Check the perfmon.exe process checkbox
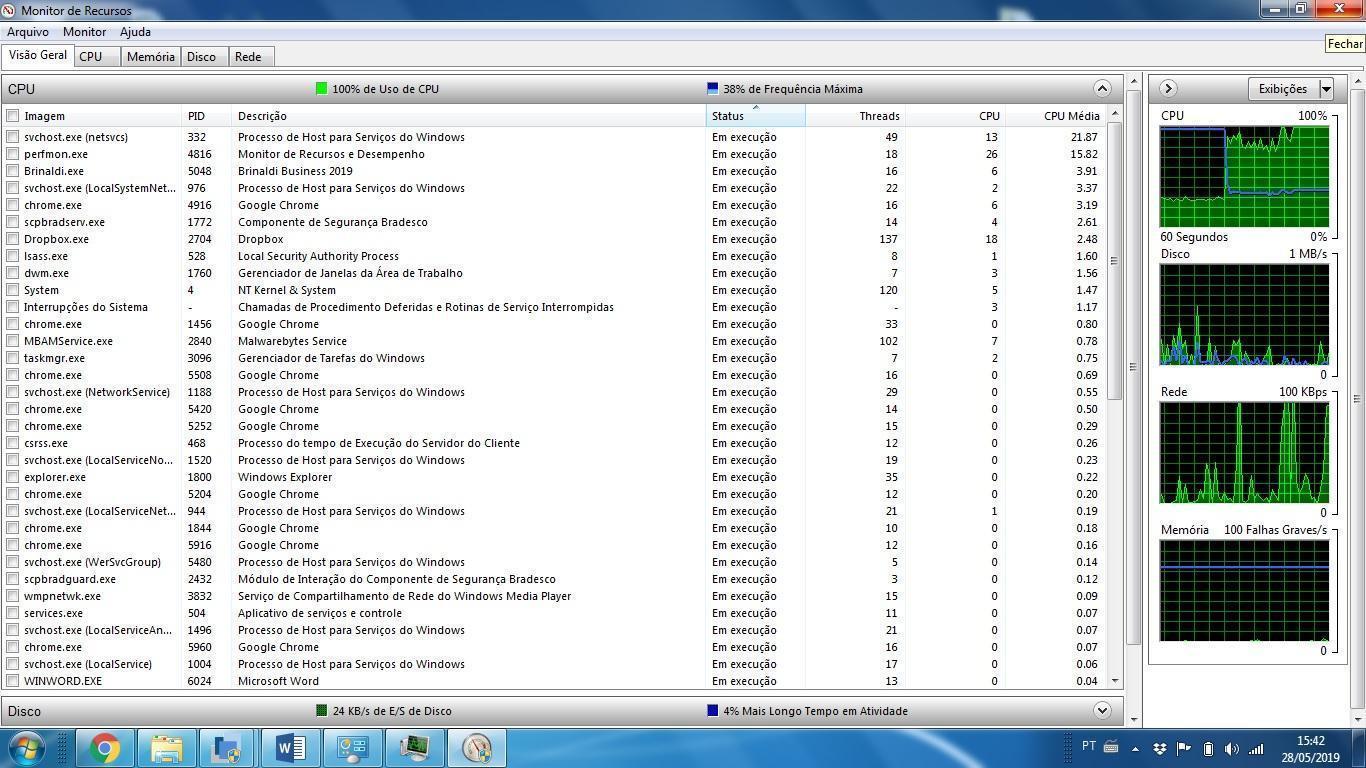1366x768 pixels. [x=12, y=154]
